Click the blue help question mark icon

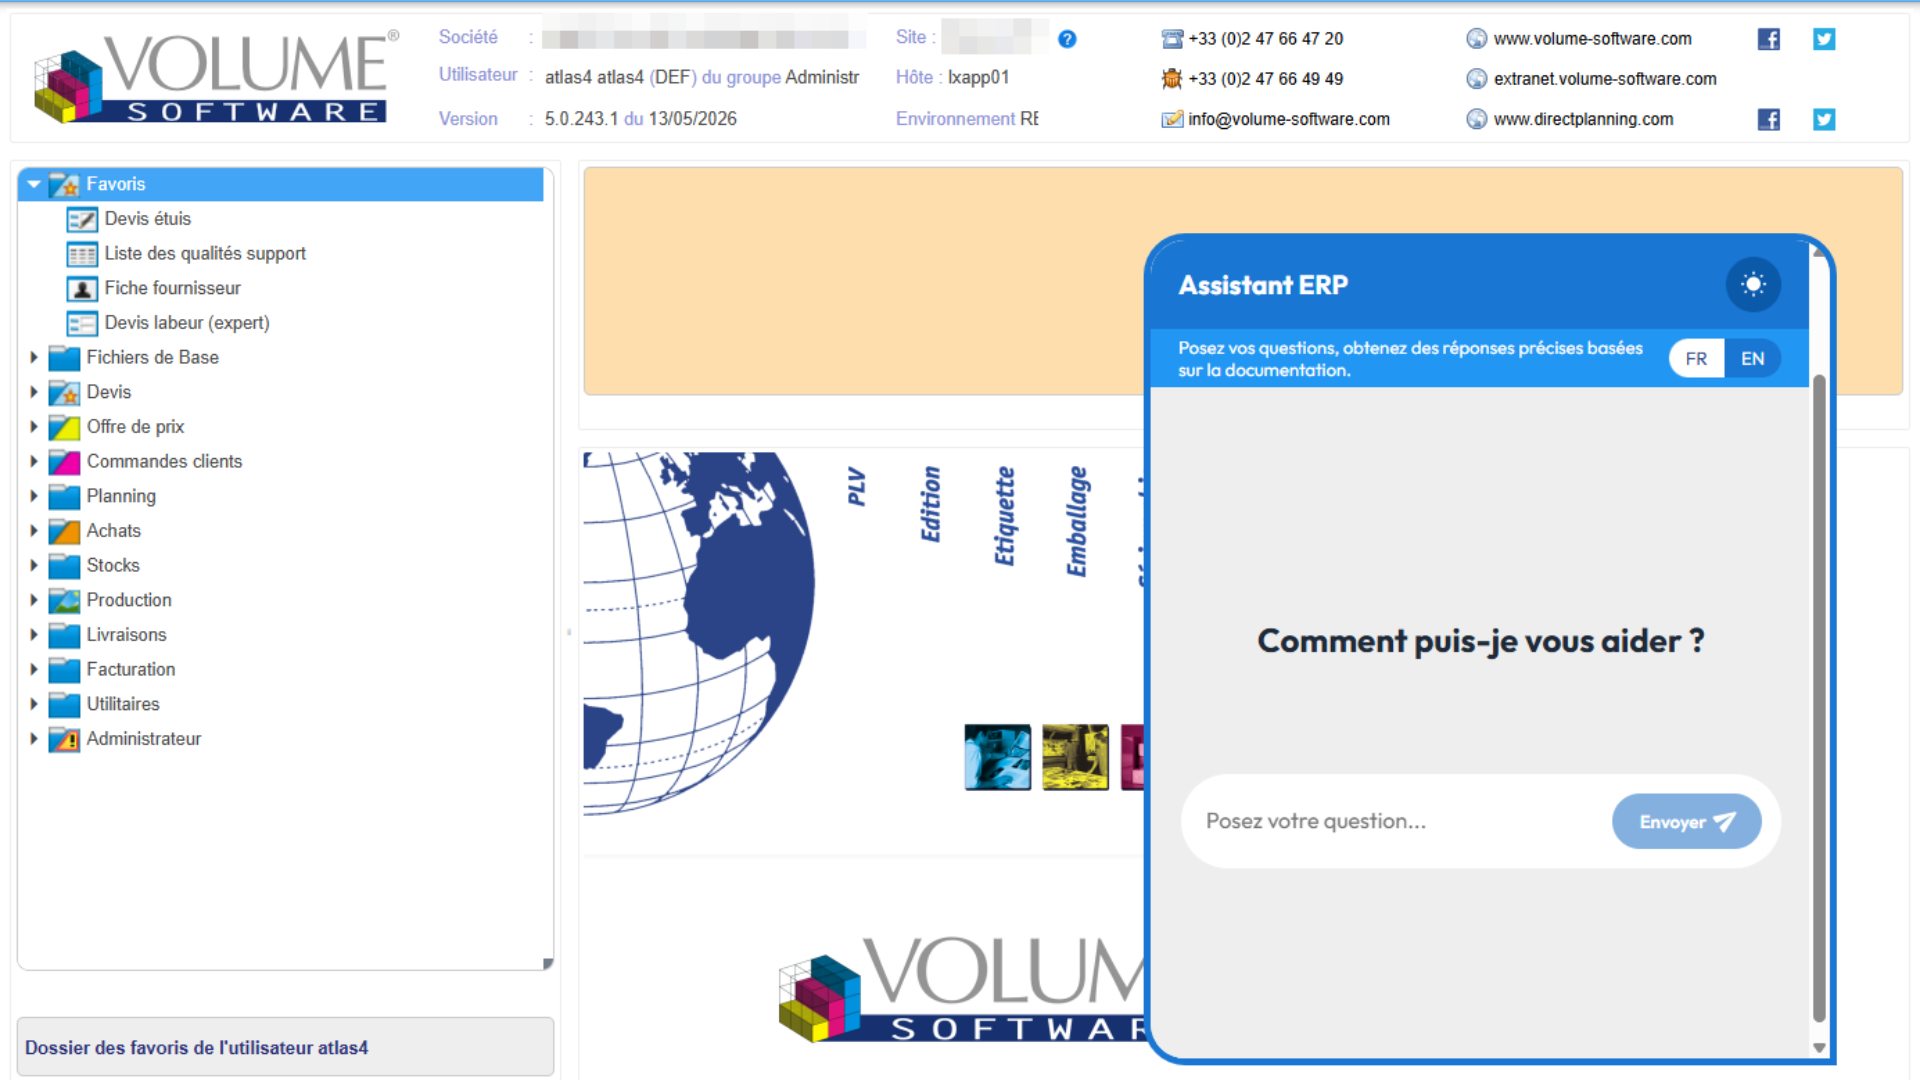(x=1067, y=39)
